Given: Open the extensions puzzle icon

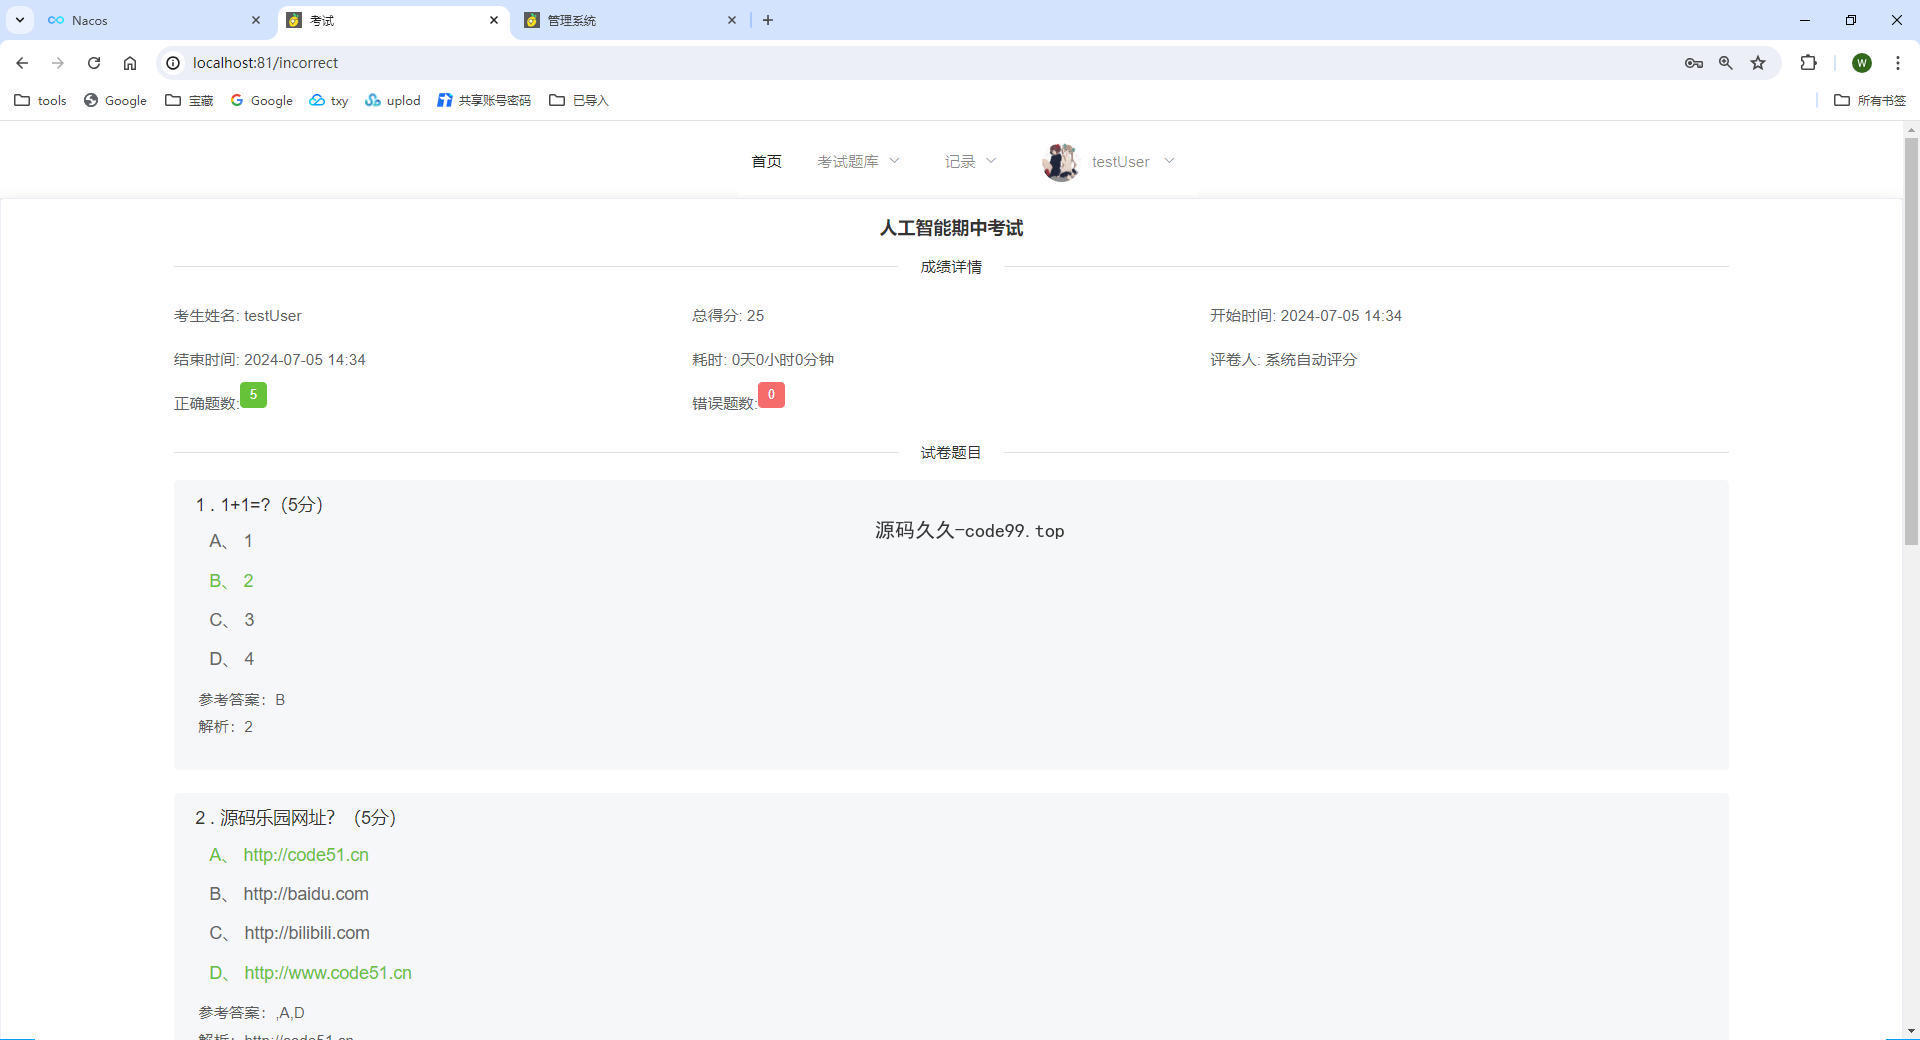Looking at the screenshot, I should pyautogui.click(x=1808, y=63).
